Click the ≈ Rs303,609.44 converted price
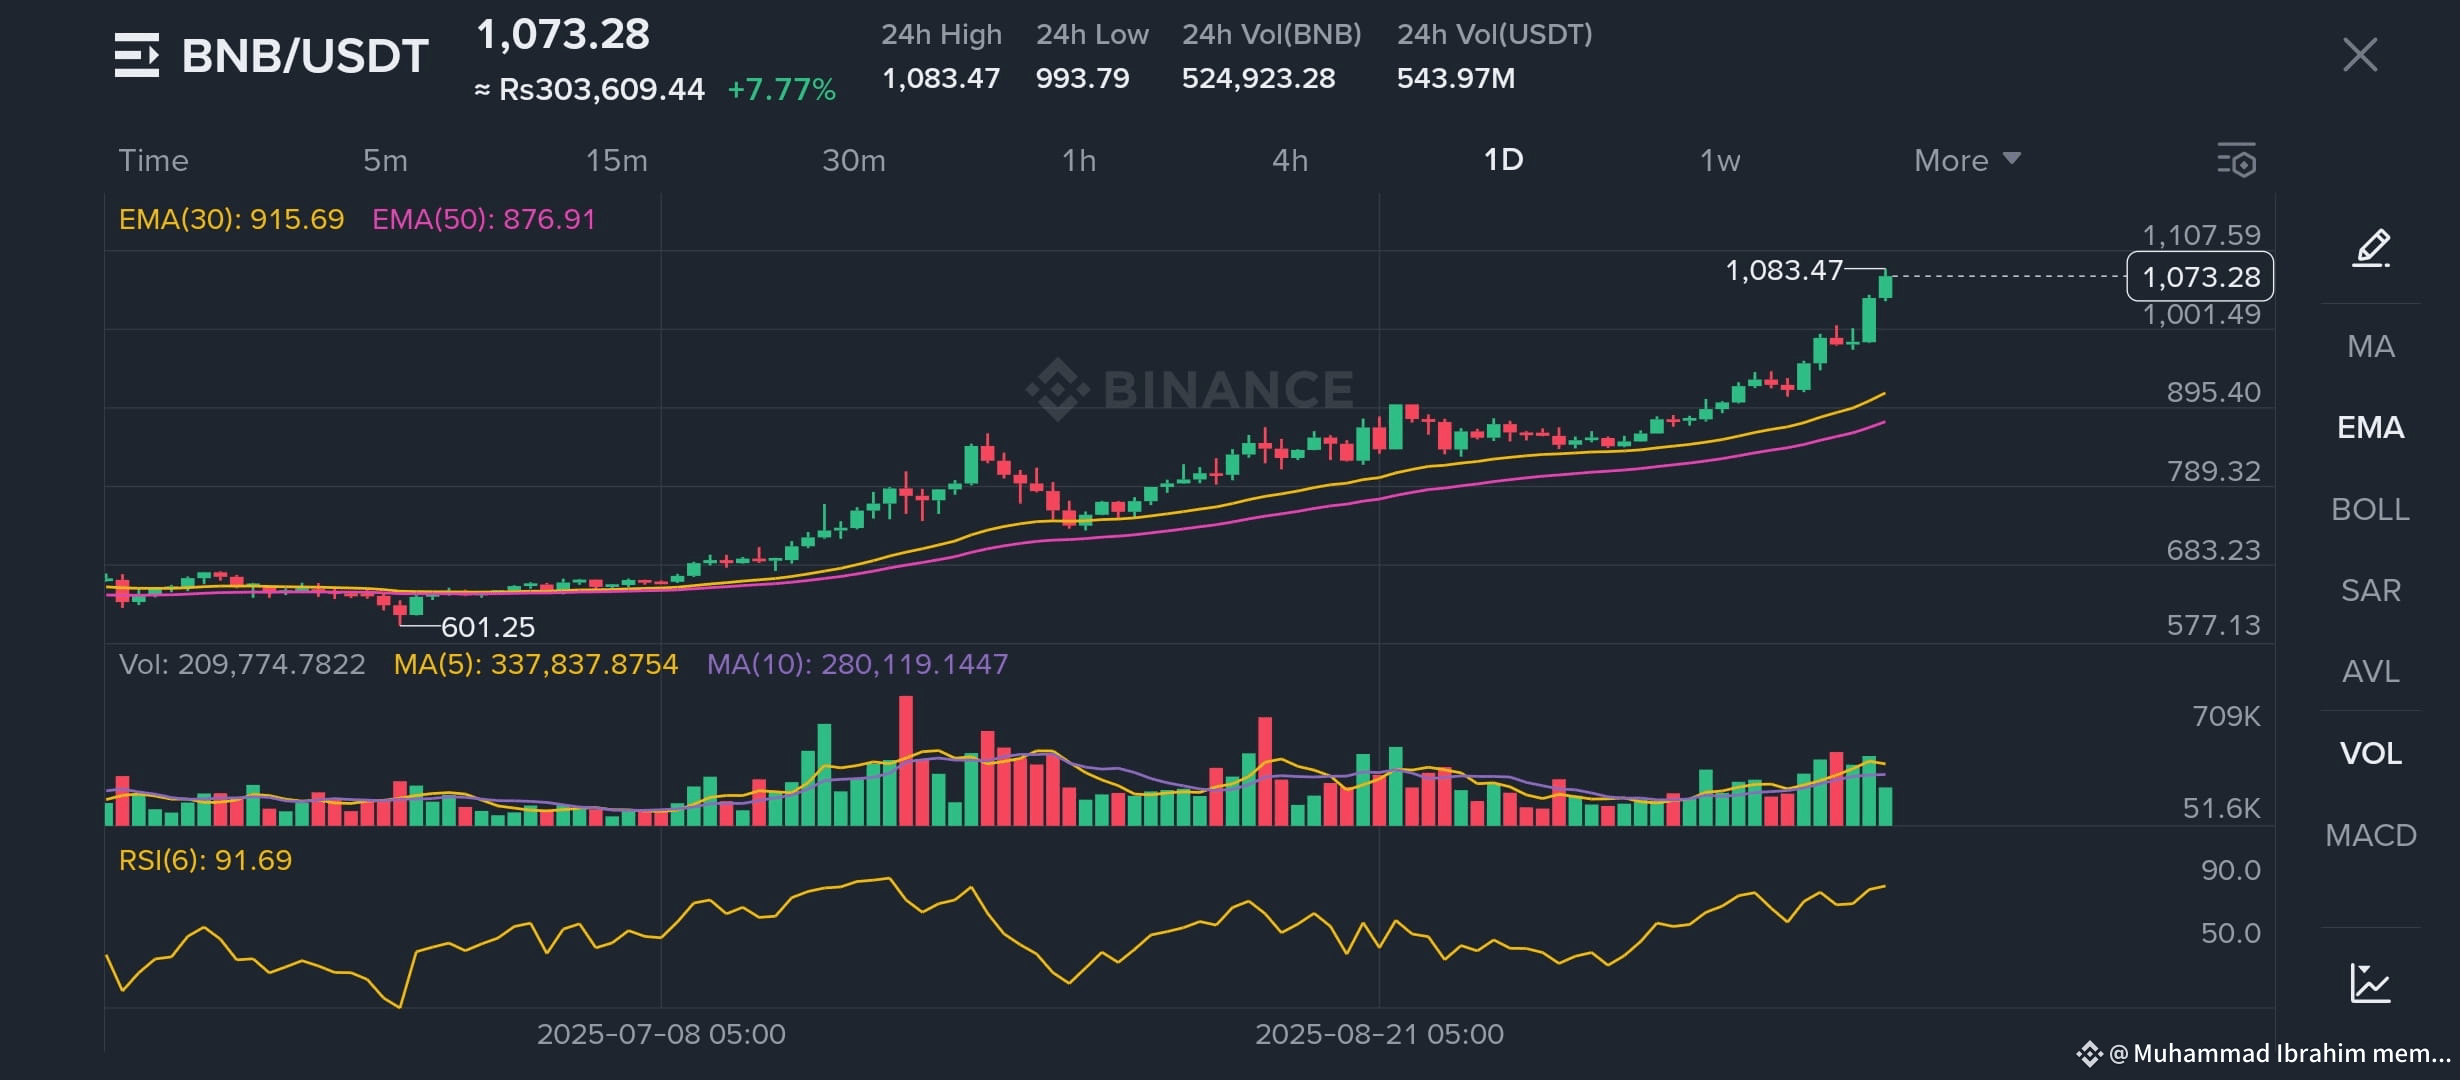Viewport: 2460px width, 1080px height. pyautogui.click(x=589, y=90)
